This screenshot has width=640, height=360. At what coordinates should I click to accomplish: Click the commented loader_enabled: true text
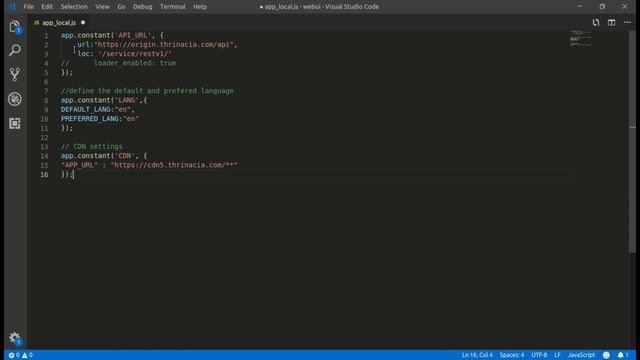click(135, 63)
